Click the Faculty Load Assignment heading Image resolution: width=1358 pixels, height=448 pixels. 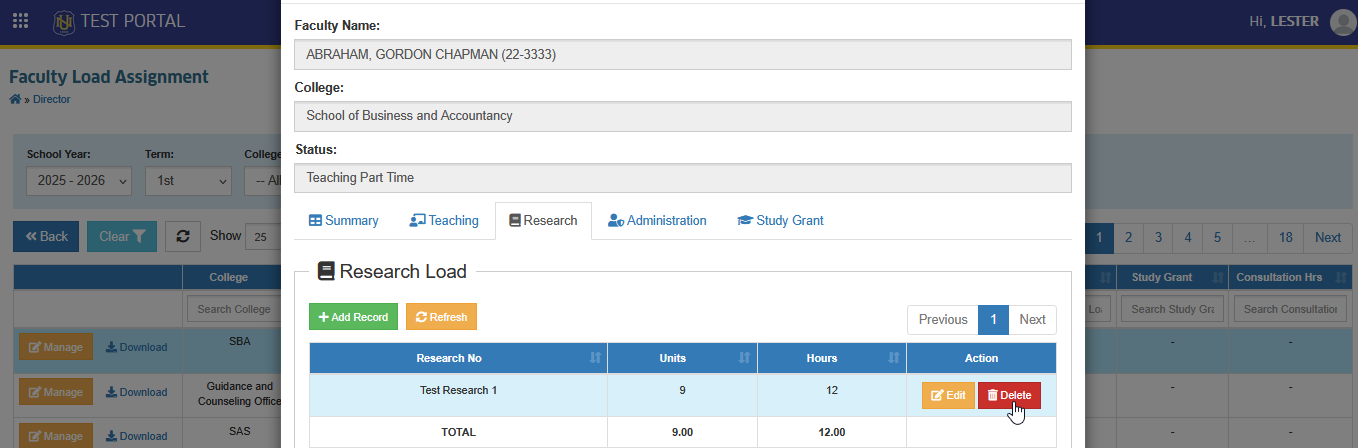click(x=109, y=77)
